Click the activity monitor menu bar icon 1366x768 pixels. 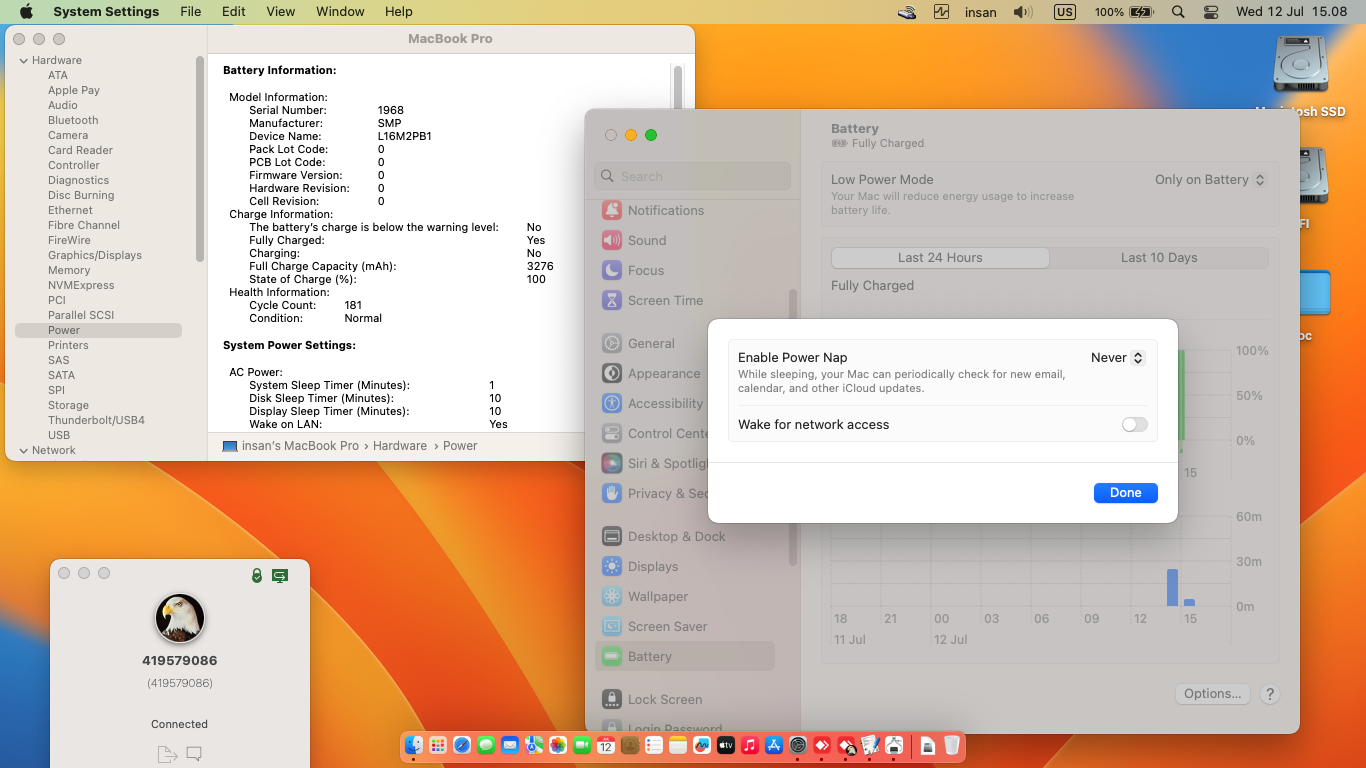pos(941,12)
